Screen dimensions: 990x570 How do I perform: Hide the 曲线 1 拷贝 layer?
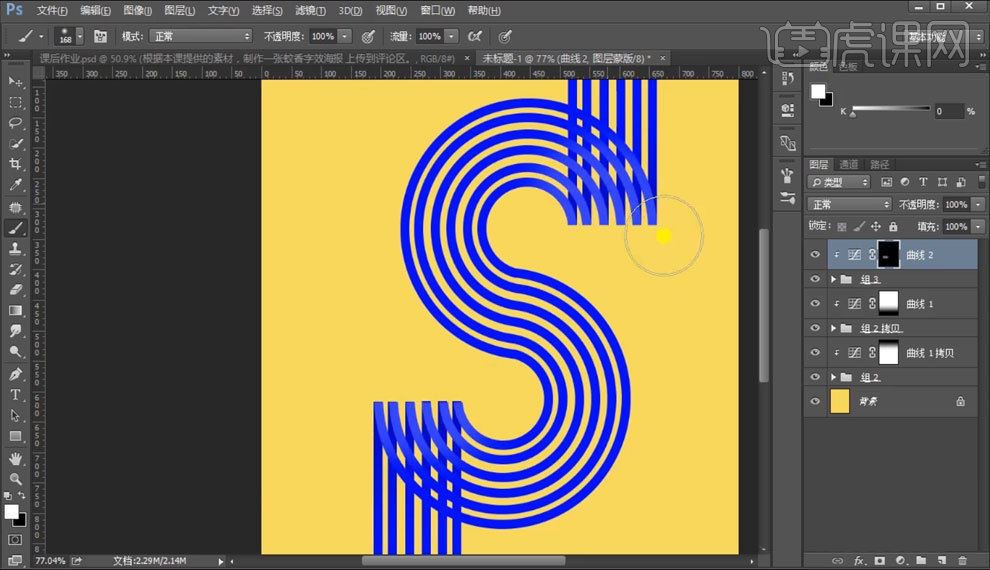[x=815, y=353]
